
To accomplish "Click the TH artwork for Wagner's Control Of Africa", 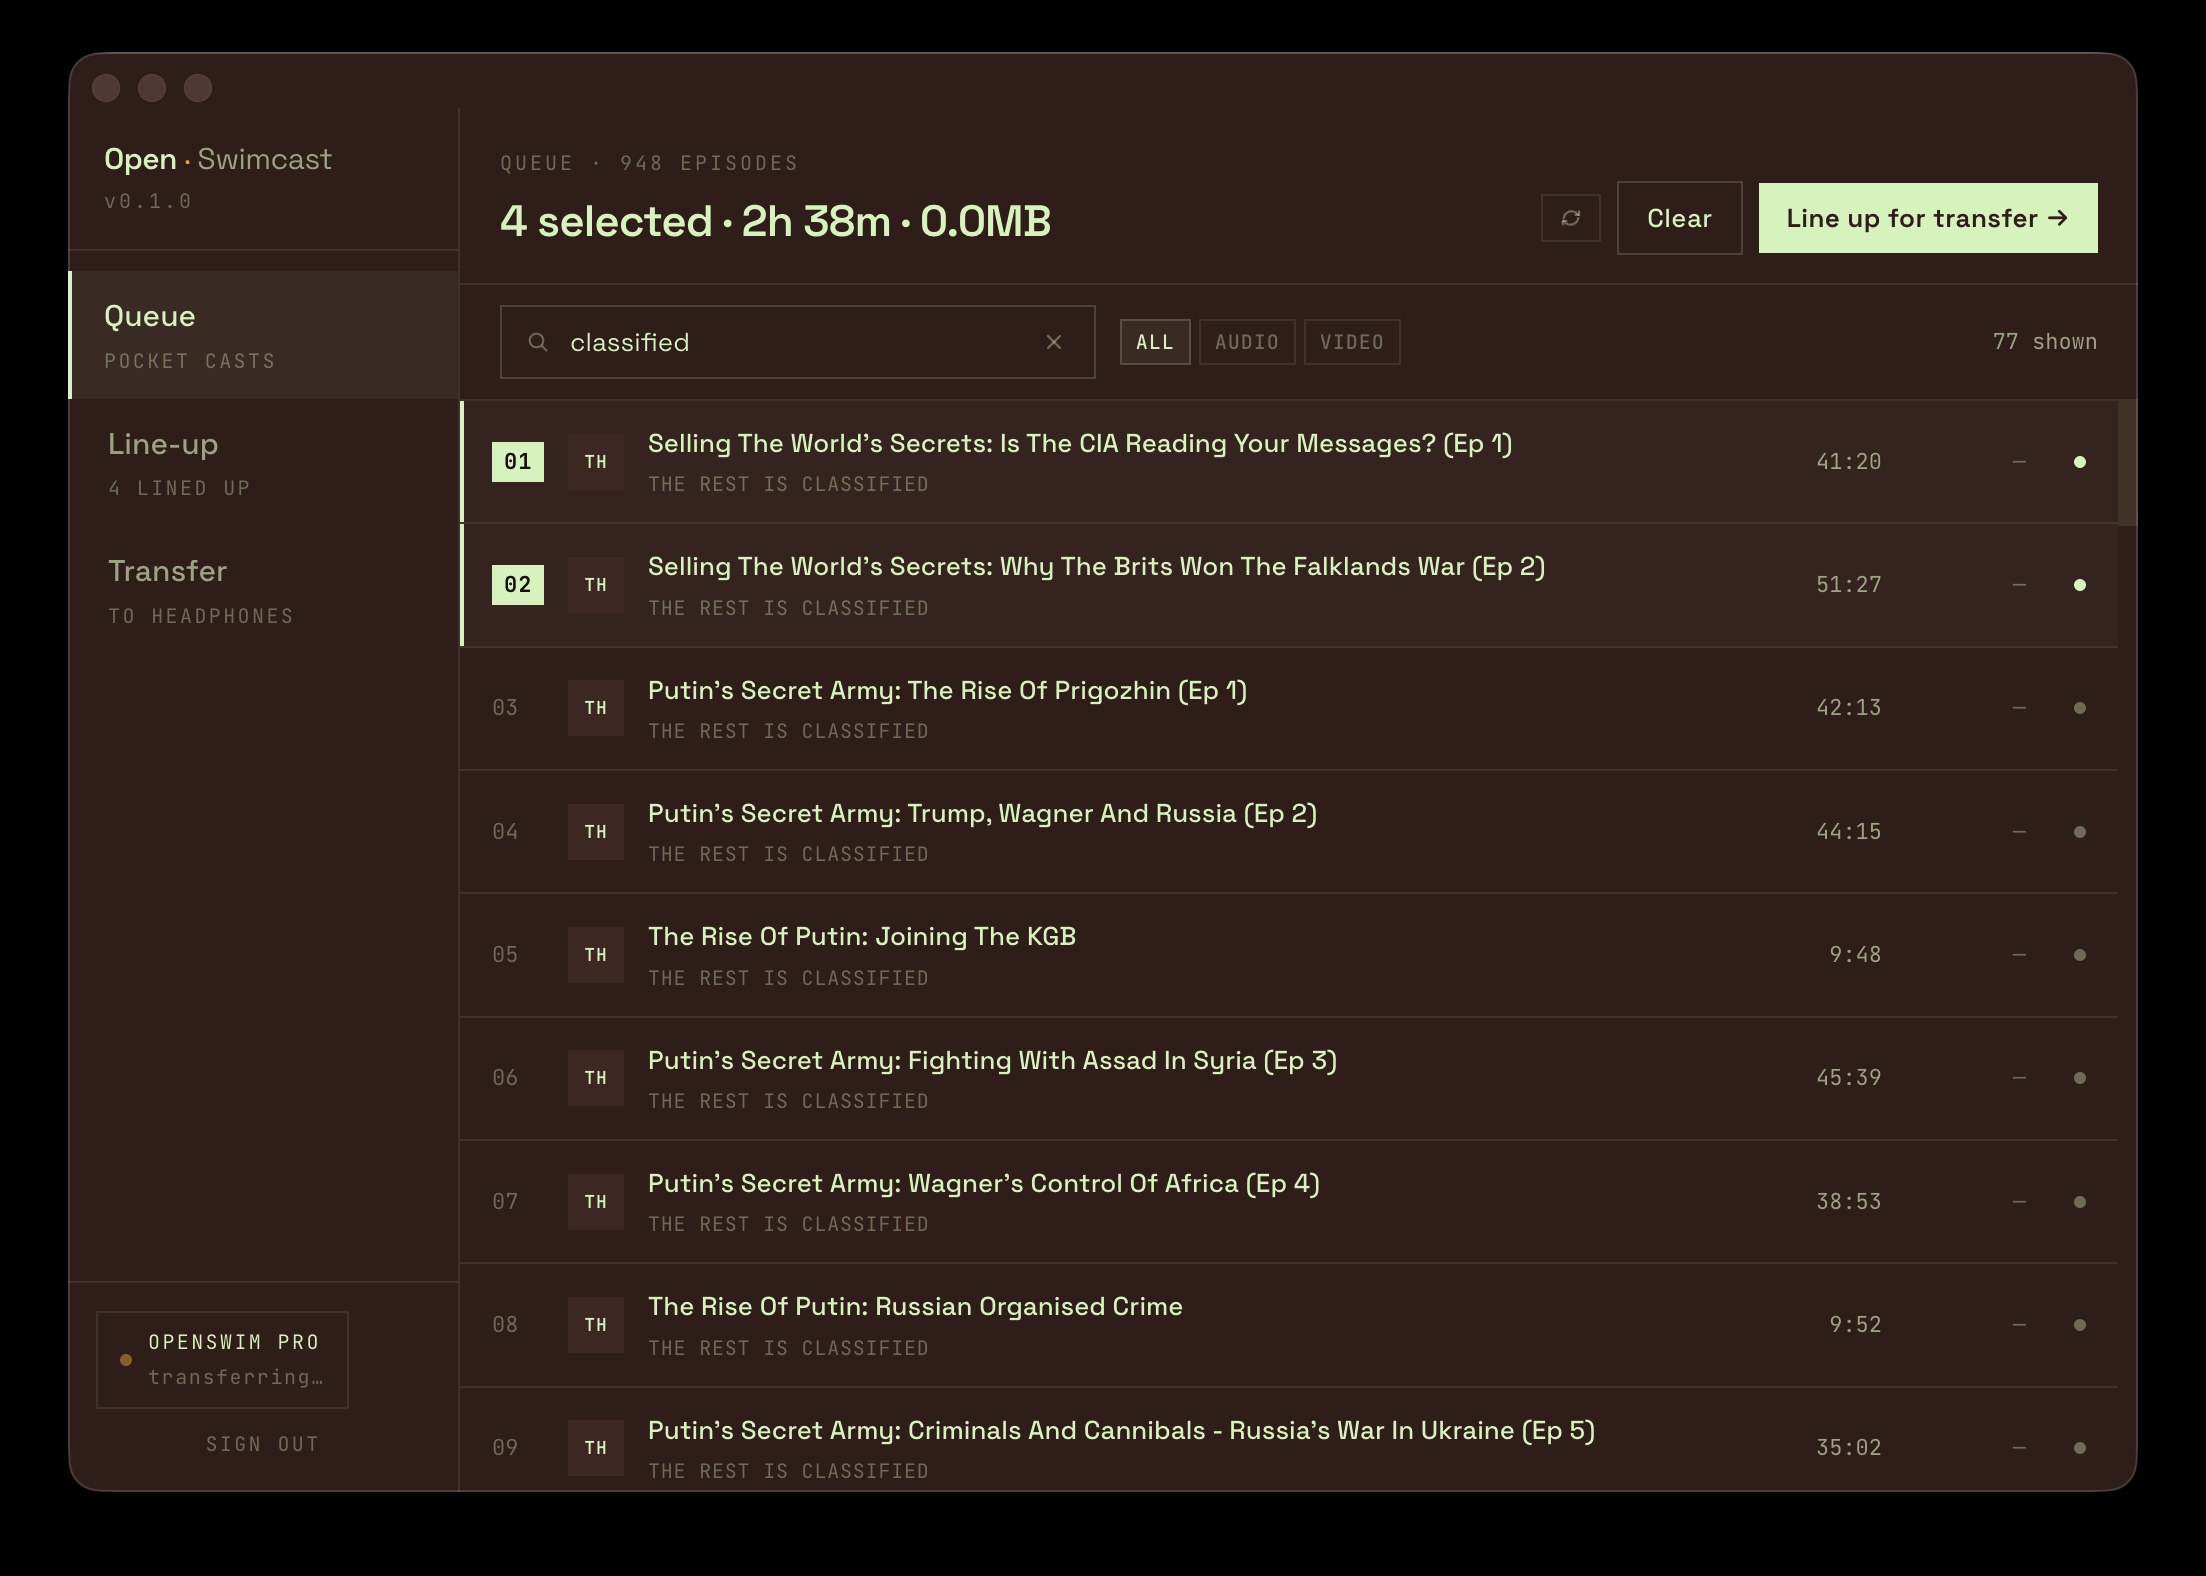I will [x=596, y=1202].
